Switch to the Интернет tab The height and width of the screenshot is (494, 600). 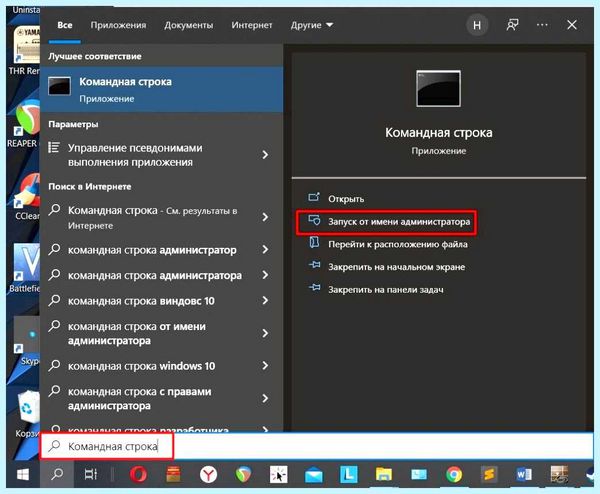pyautogui.click(x=252, y=25)
